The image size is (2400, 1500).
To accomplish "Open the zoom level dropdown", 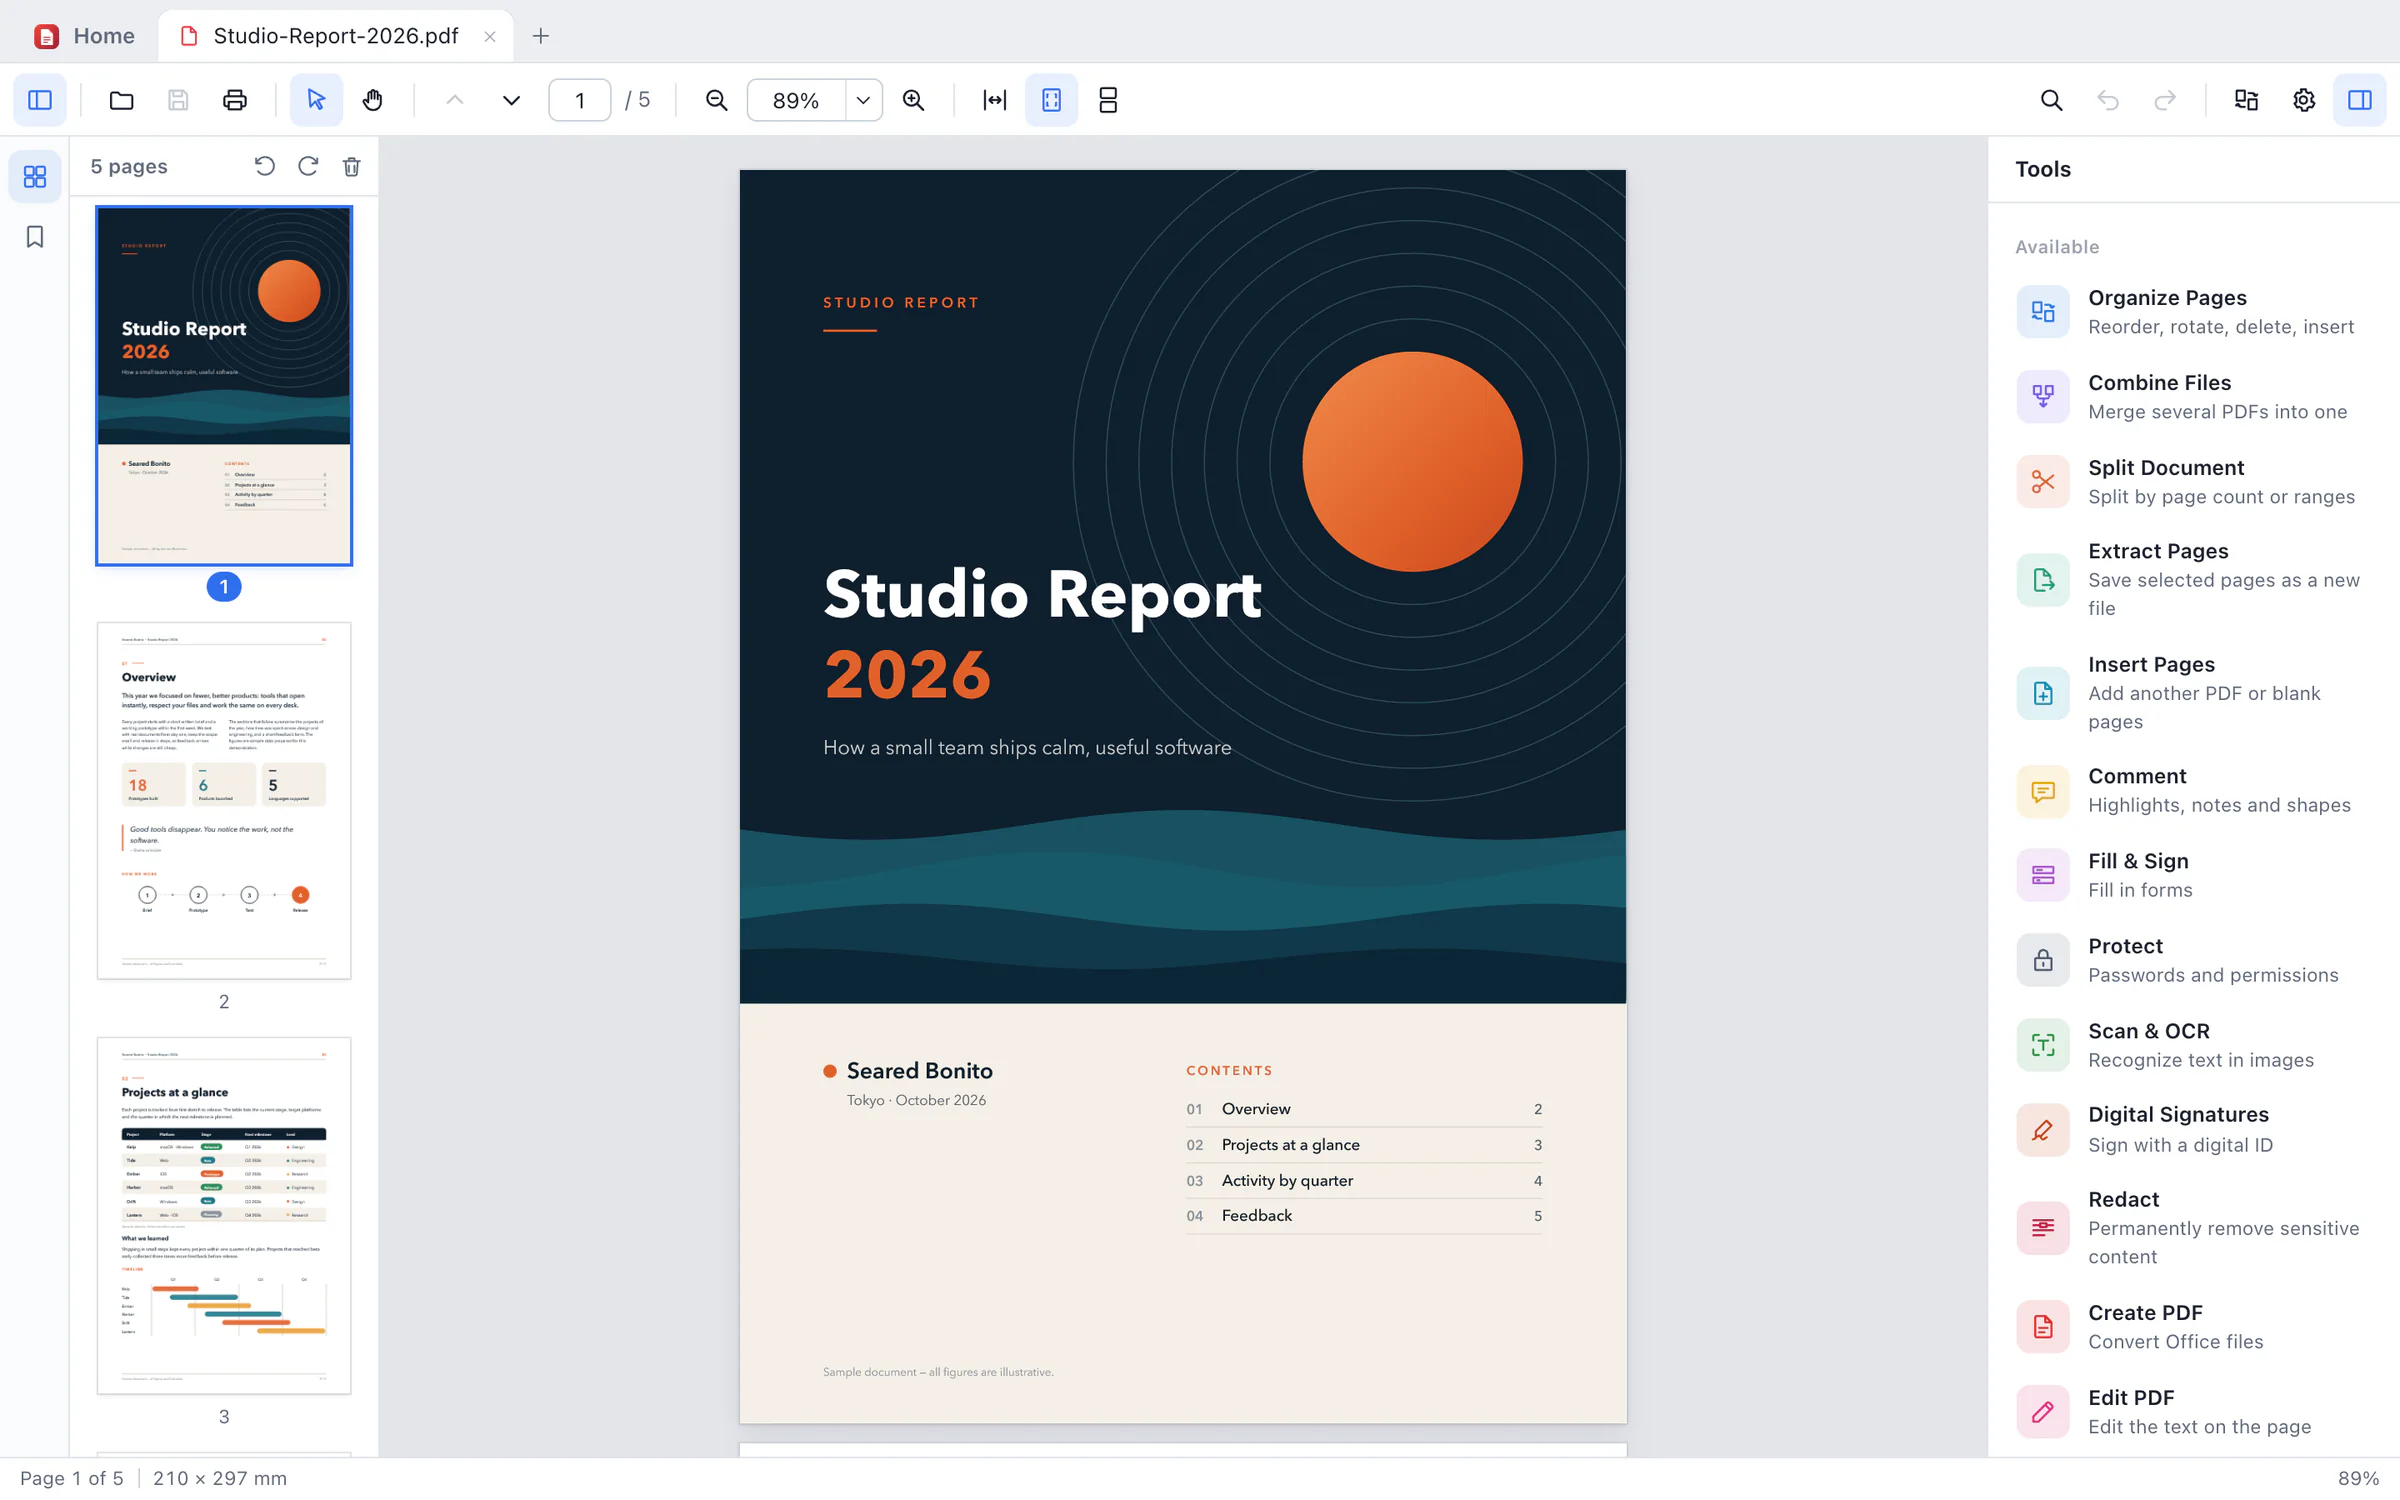I will [x=863, y=100].
